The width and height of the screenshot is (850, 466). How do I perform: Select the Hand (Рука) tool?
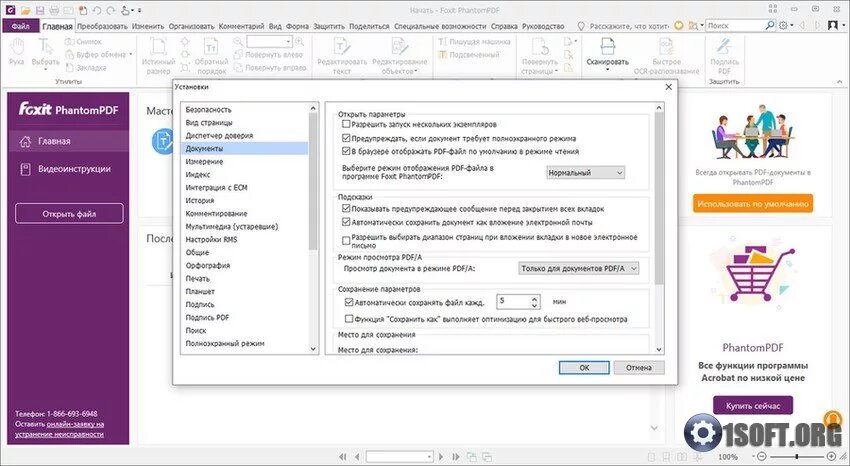[17, 53]
